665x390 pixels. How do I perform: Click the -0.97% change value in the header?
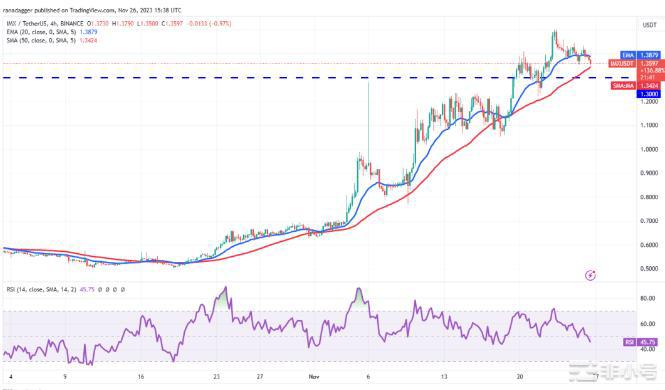[x=221, y=24]
